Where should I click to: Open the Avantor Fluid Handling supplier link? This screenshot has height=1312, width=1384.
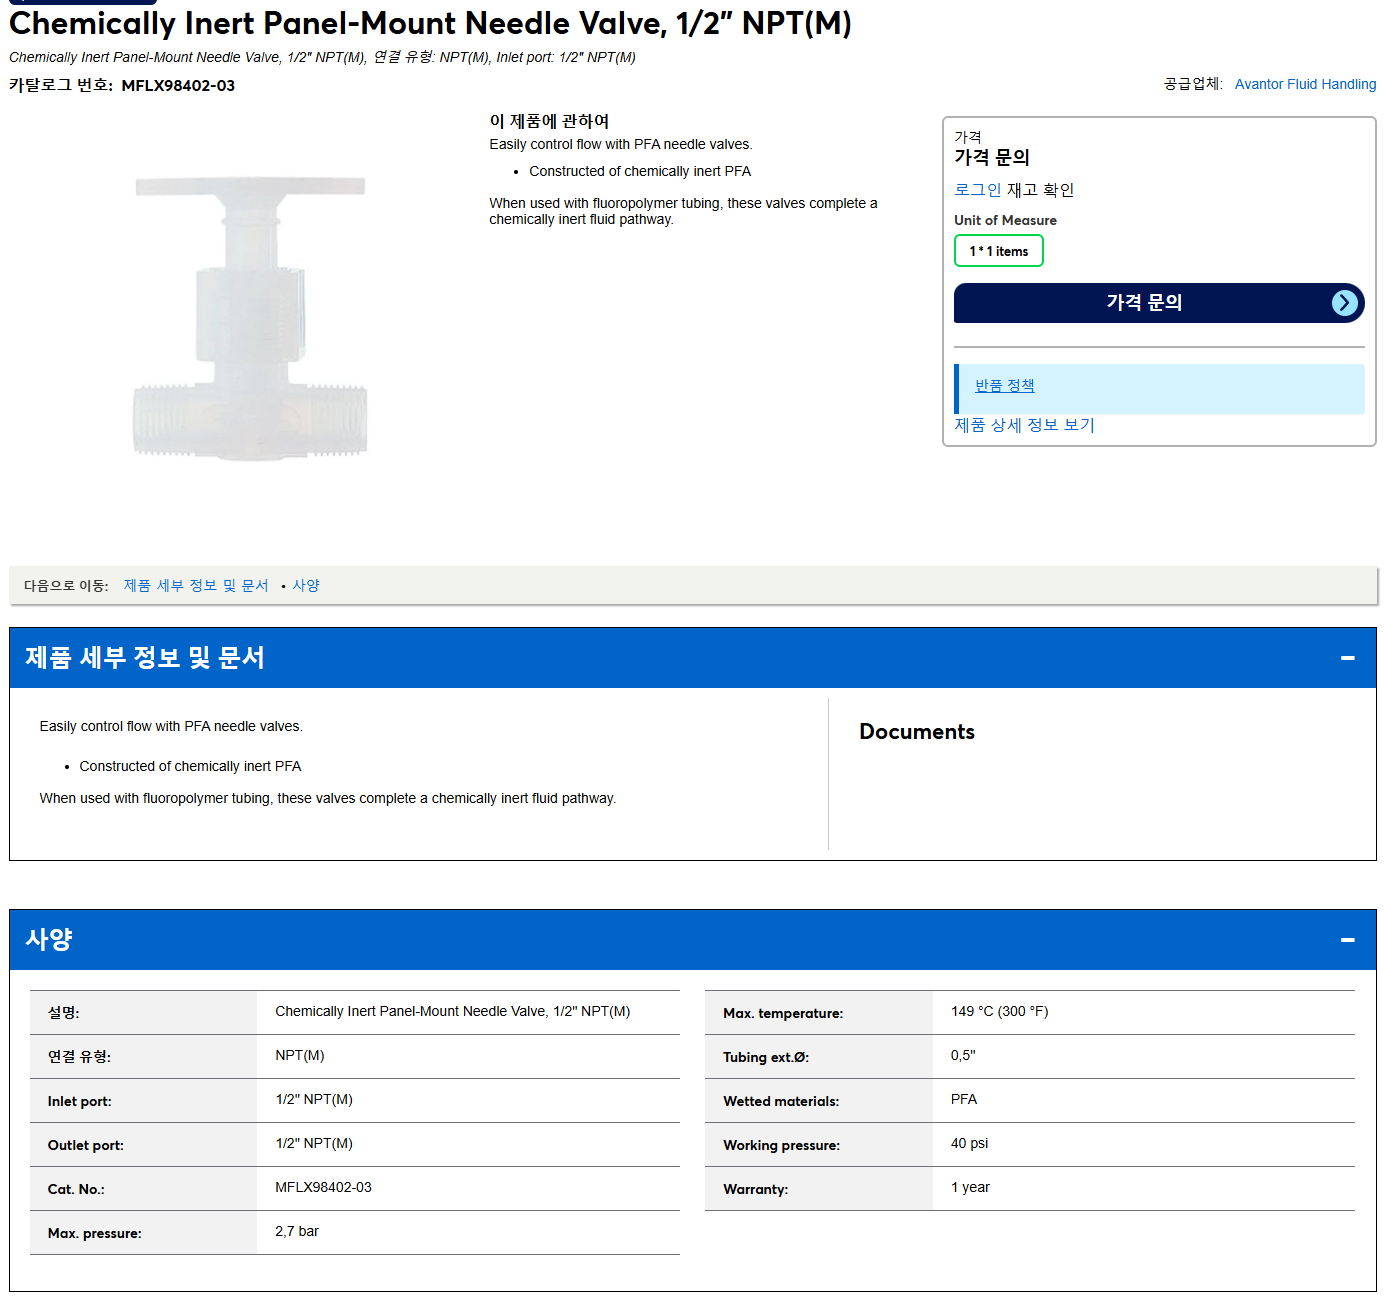[x=1305, y=84]
